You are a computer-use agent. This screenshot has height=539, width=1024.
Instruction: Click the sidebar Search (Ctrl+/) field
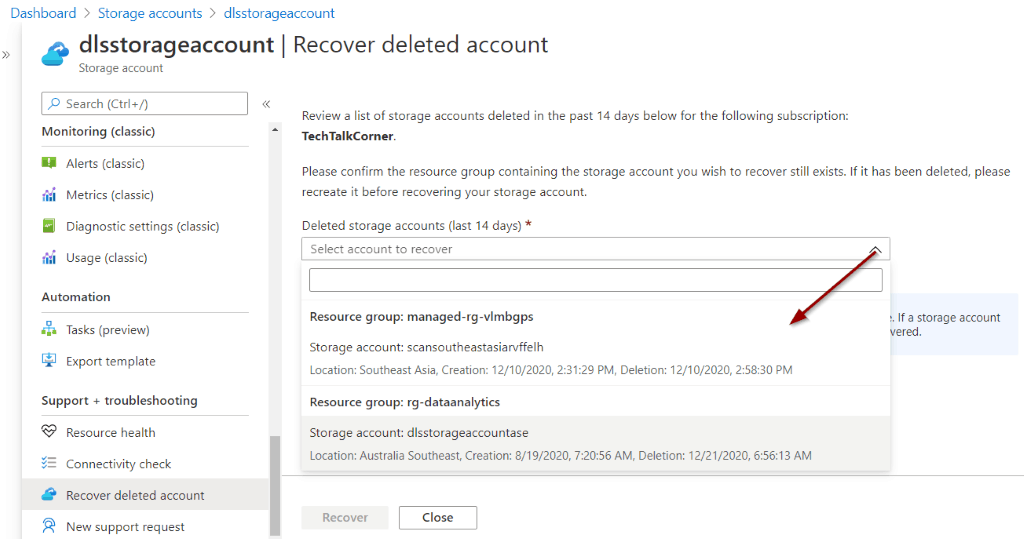pyautogui.click(x=144, y=103)
